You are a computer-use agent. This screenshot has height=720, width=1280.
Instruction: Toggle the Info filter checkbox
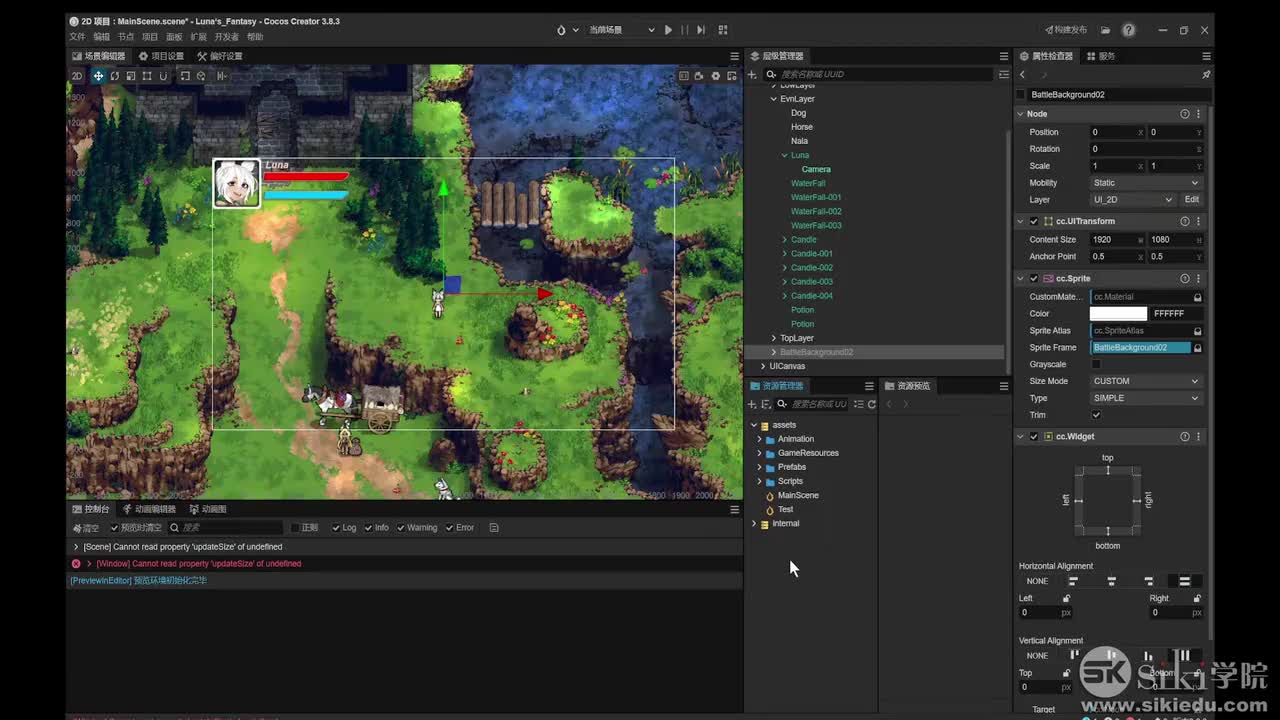point(369,528)
